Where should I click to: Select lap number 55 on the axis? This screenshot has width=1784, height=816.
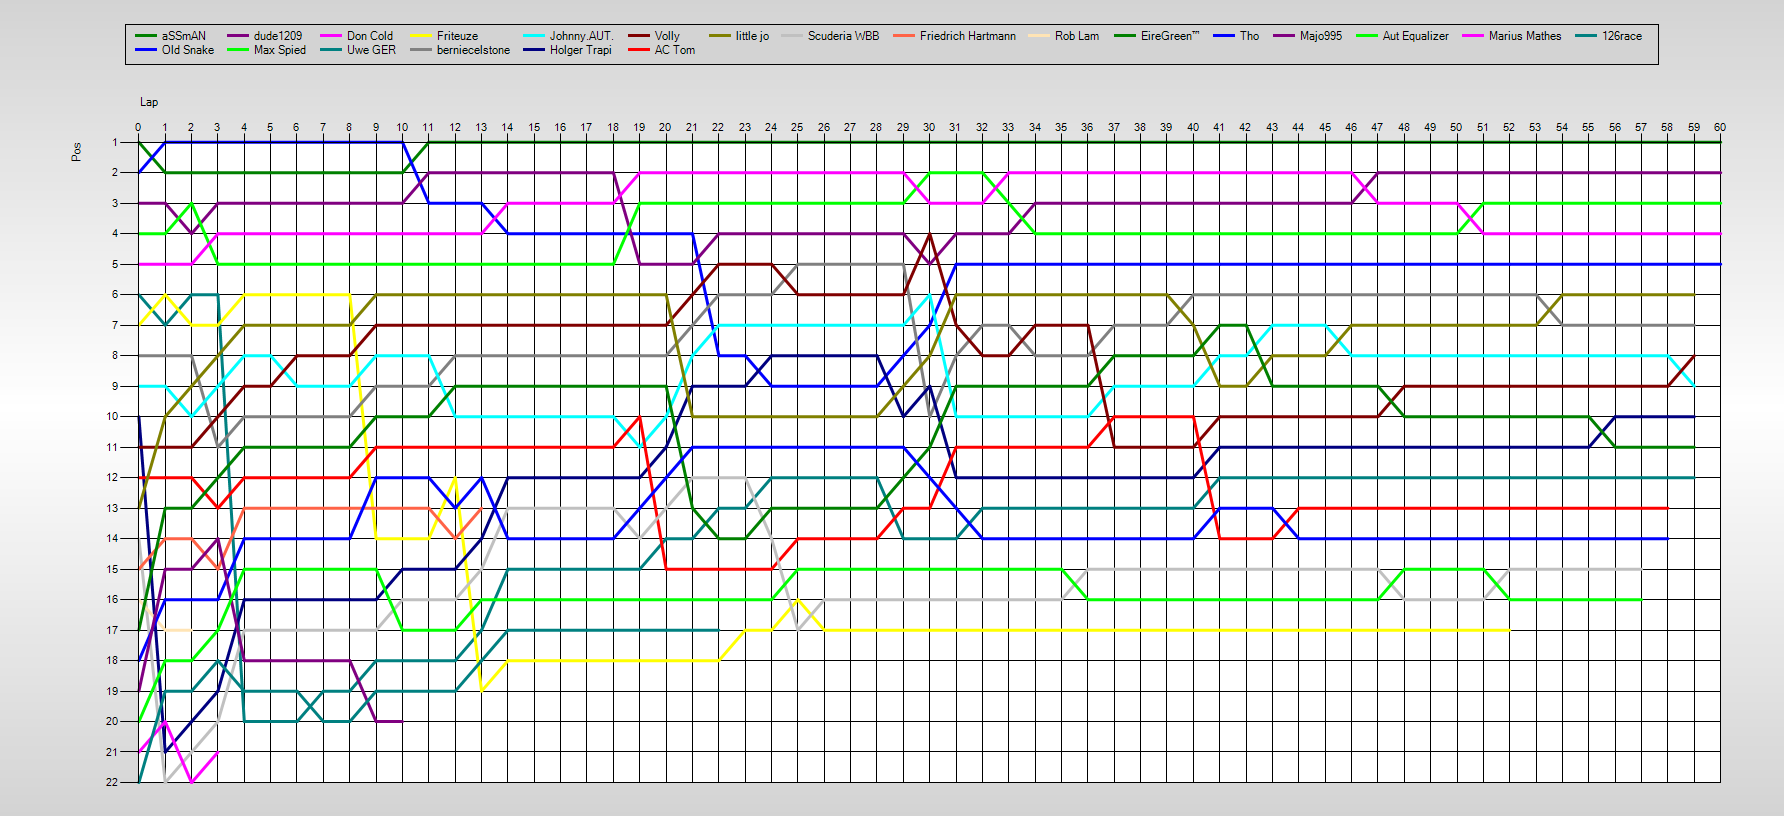point(1588,127)
